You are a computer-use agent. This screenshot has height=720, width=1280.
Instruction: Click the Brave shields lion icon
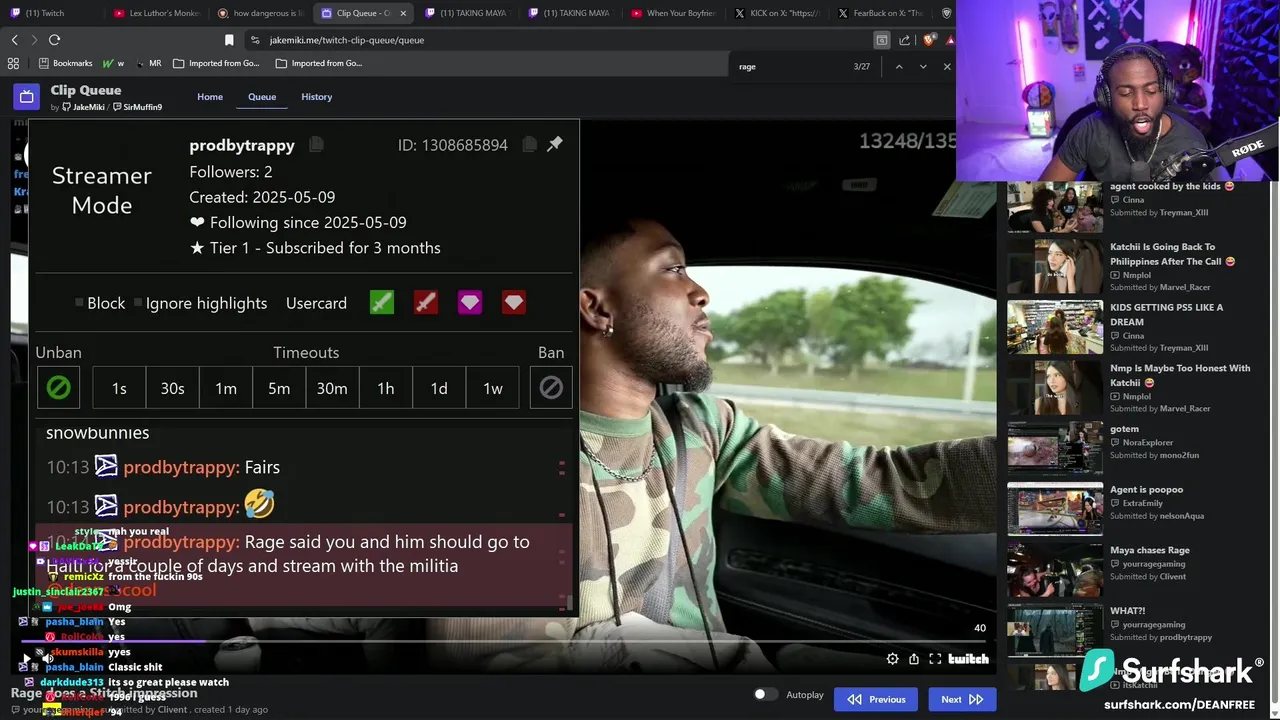pyautogui.click(x=928, y=40)
